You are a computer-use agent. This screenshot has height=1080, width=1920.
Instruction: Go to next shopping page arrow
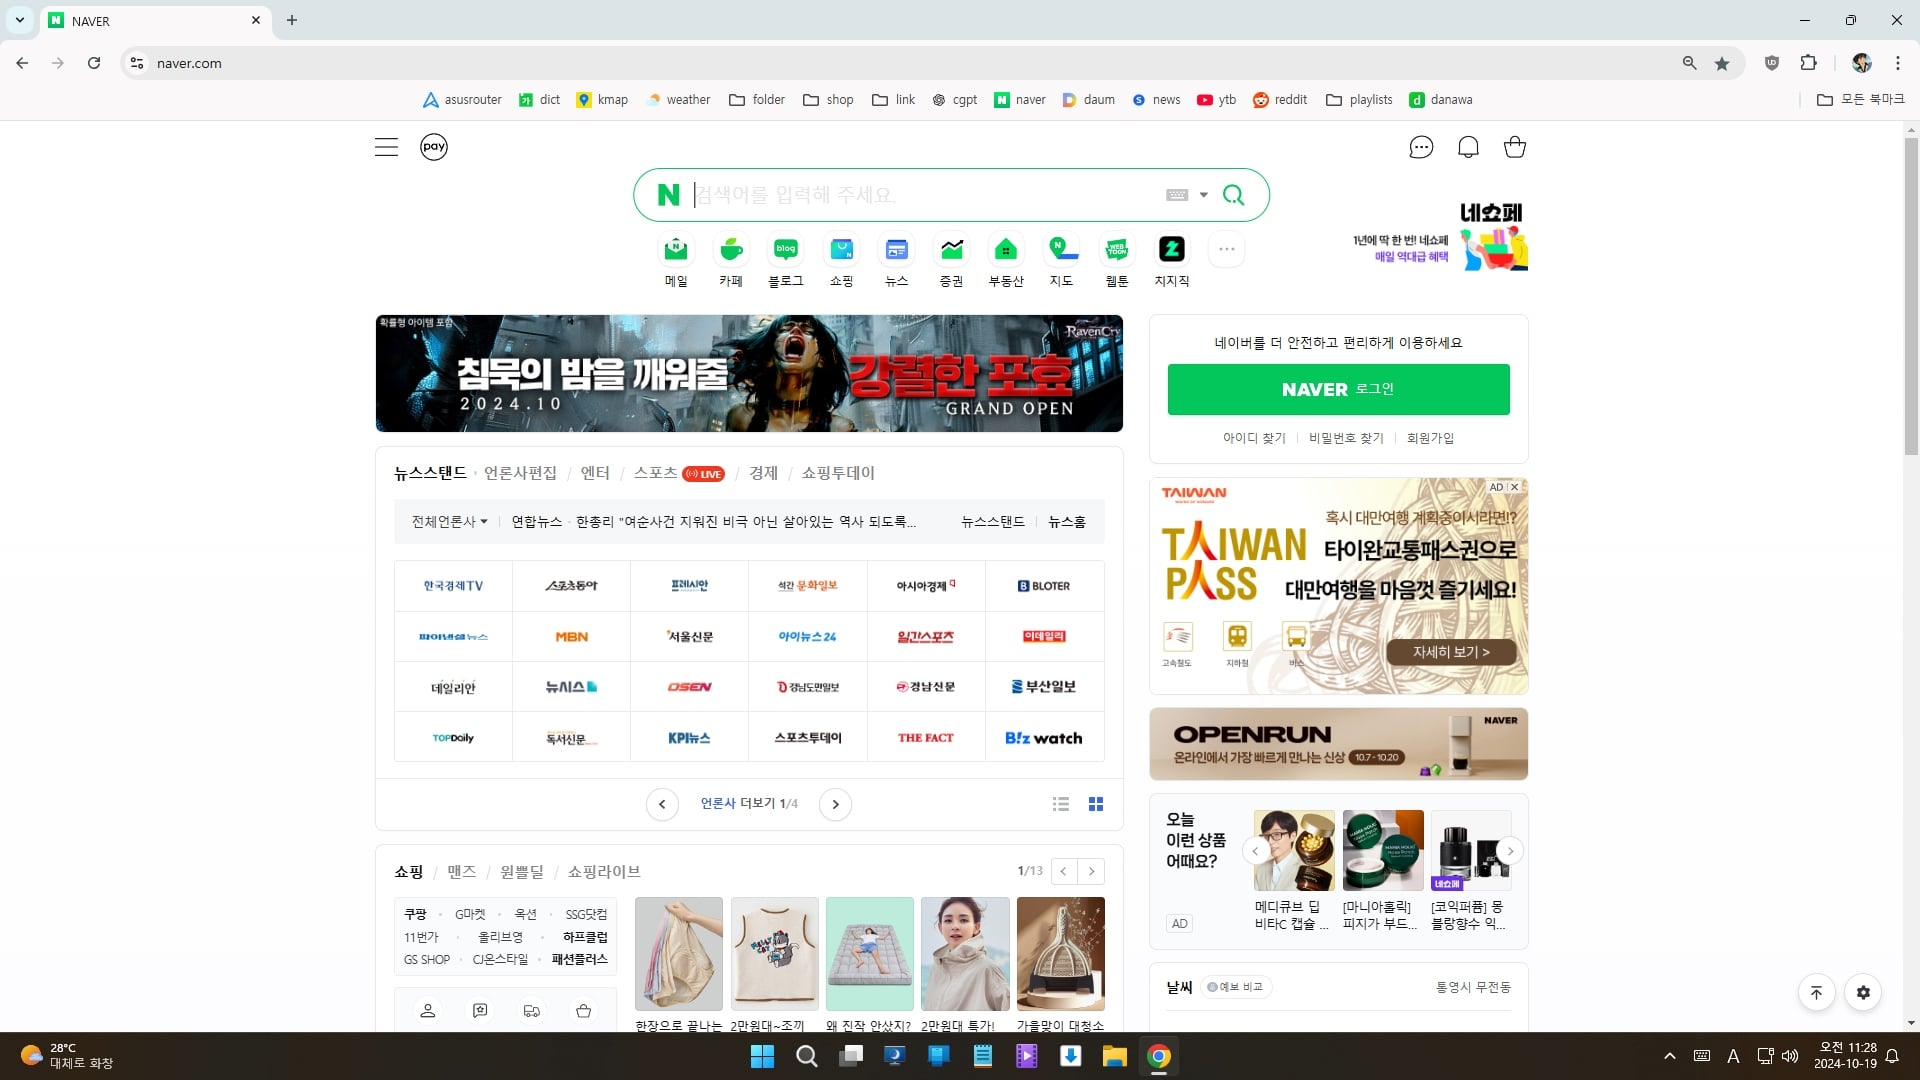point(1092,872)
